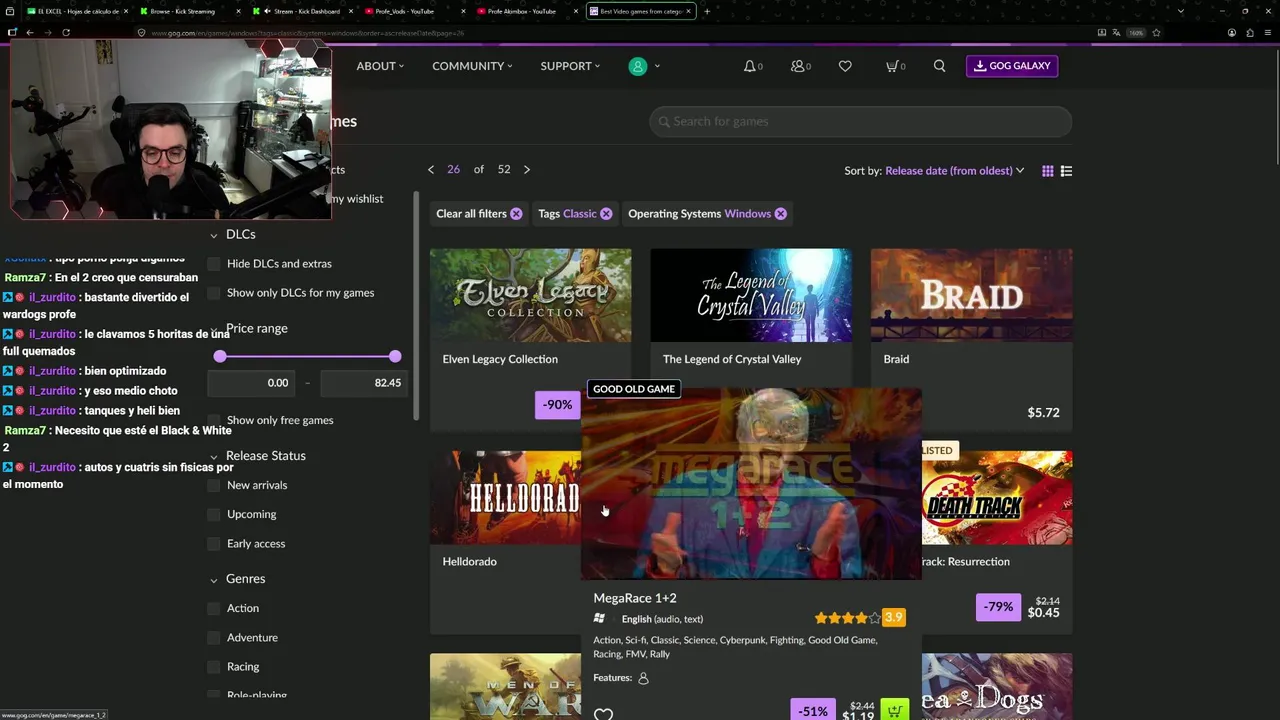This screenshot has width=1280, height=720.
Task: Click the browser back arrow
Action: (30, 32)
